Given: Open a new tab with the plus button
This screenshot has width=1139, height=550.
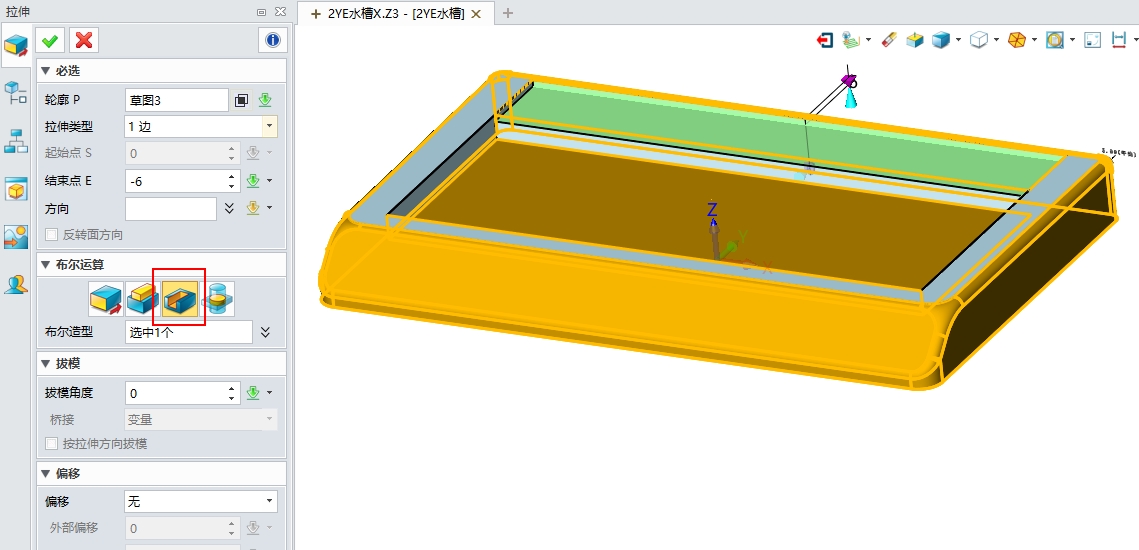Looking at the screenshot, I should click(507, 13).
